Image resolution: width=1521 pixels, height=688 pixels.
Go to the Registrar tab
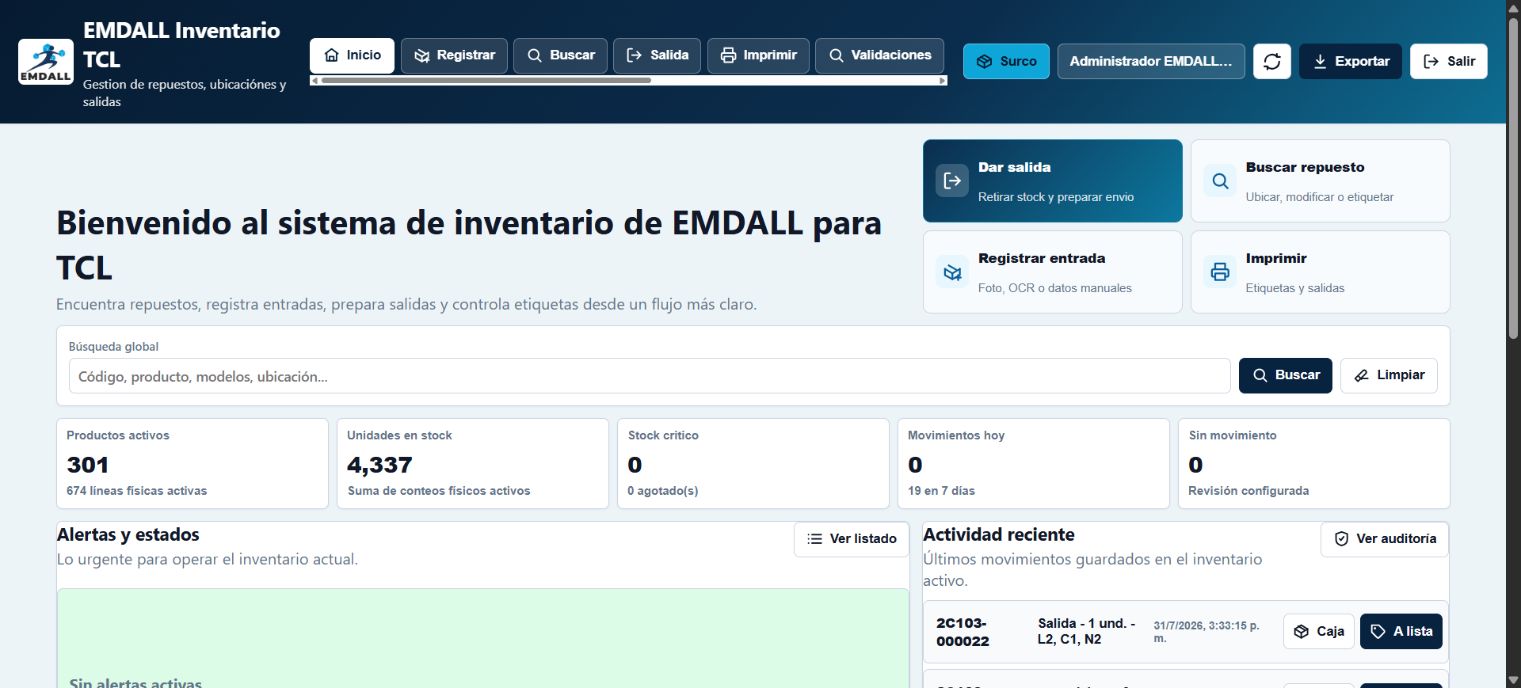[x=454, y=56]
